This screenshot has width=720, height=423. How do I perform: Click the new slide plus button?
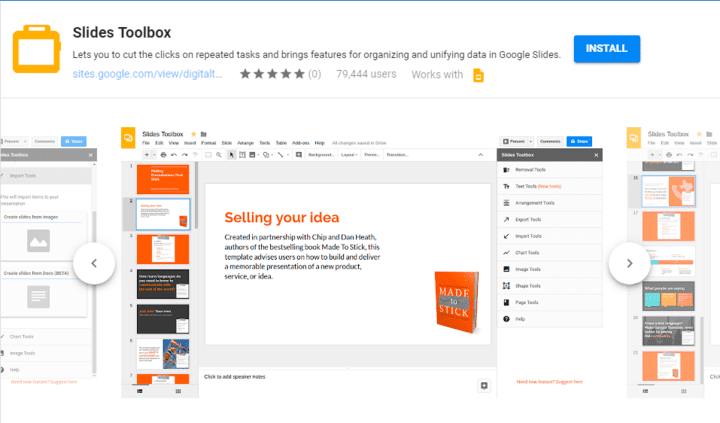(147, 155)
